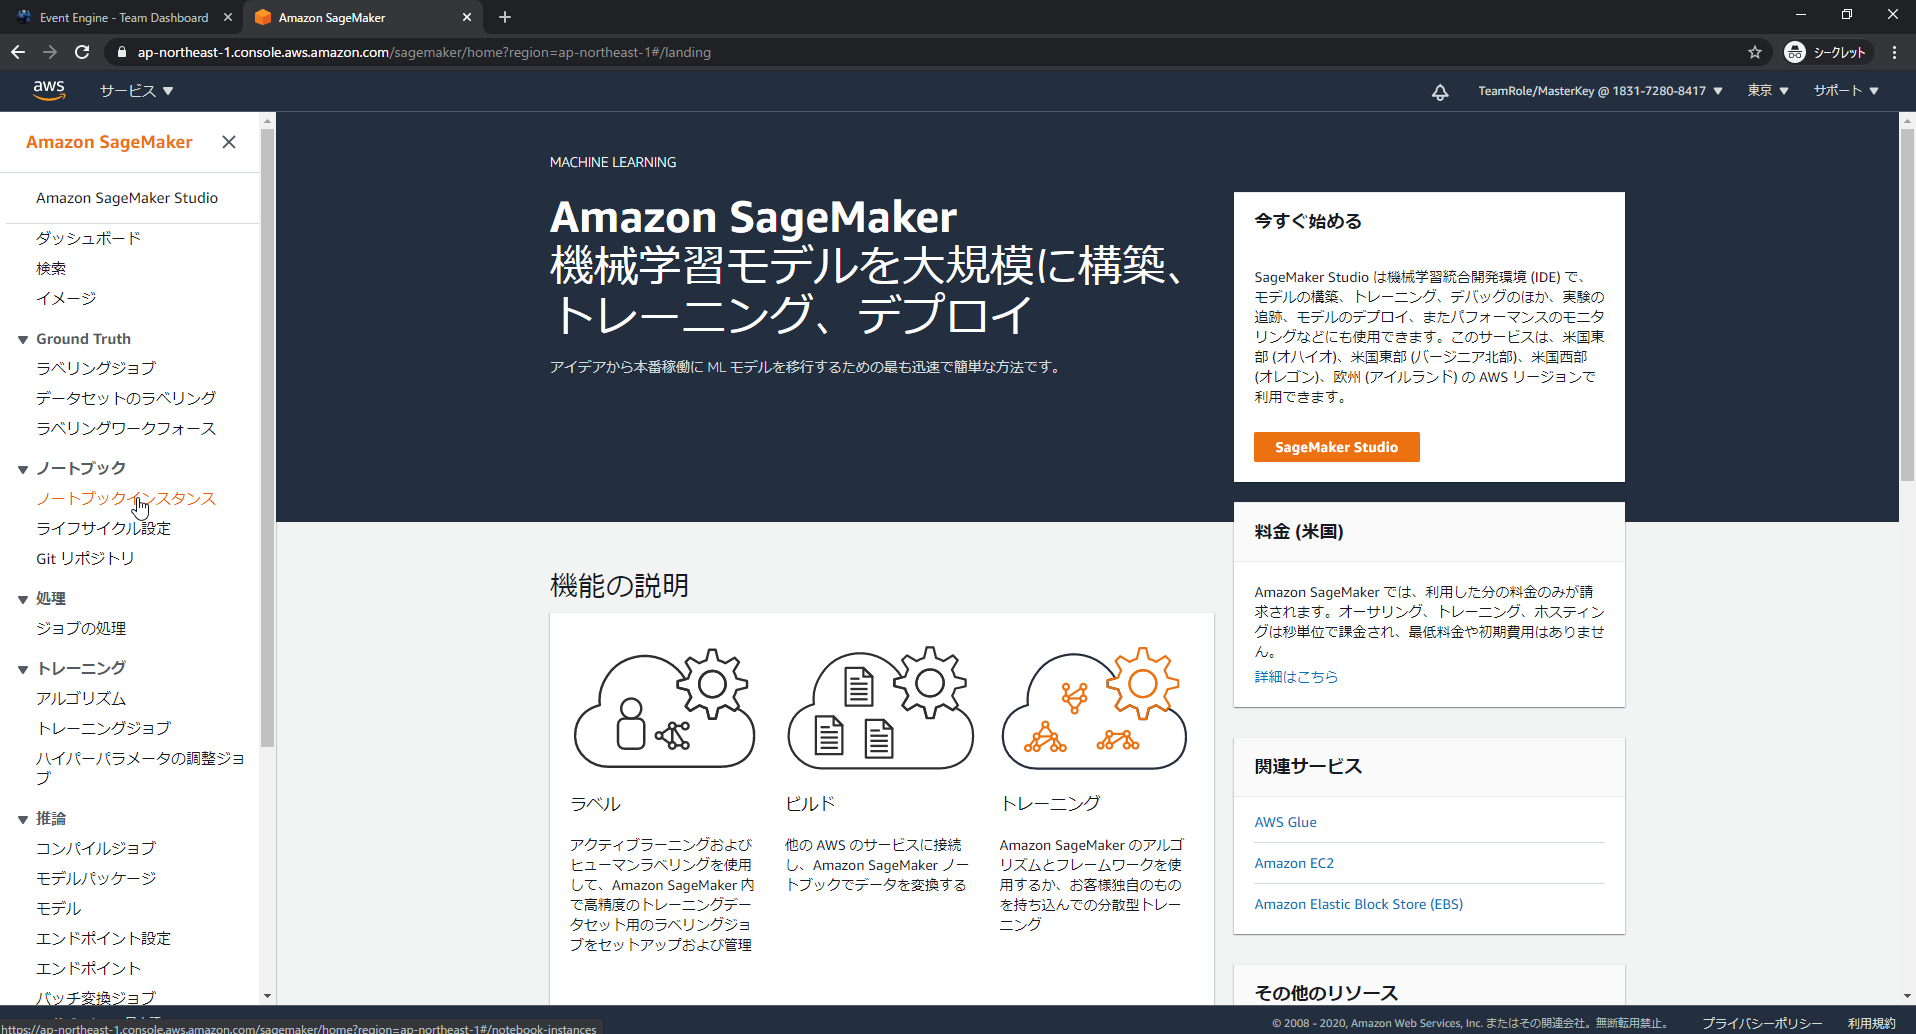Open データセットのラベリング in sidebar
Screen dimensions: 1916x1034
click(126, 398)
